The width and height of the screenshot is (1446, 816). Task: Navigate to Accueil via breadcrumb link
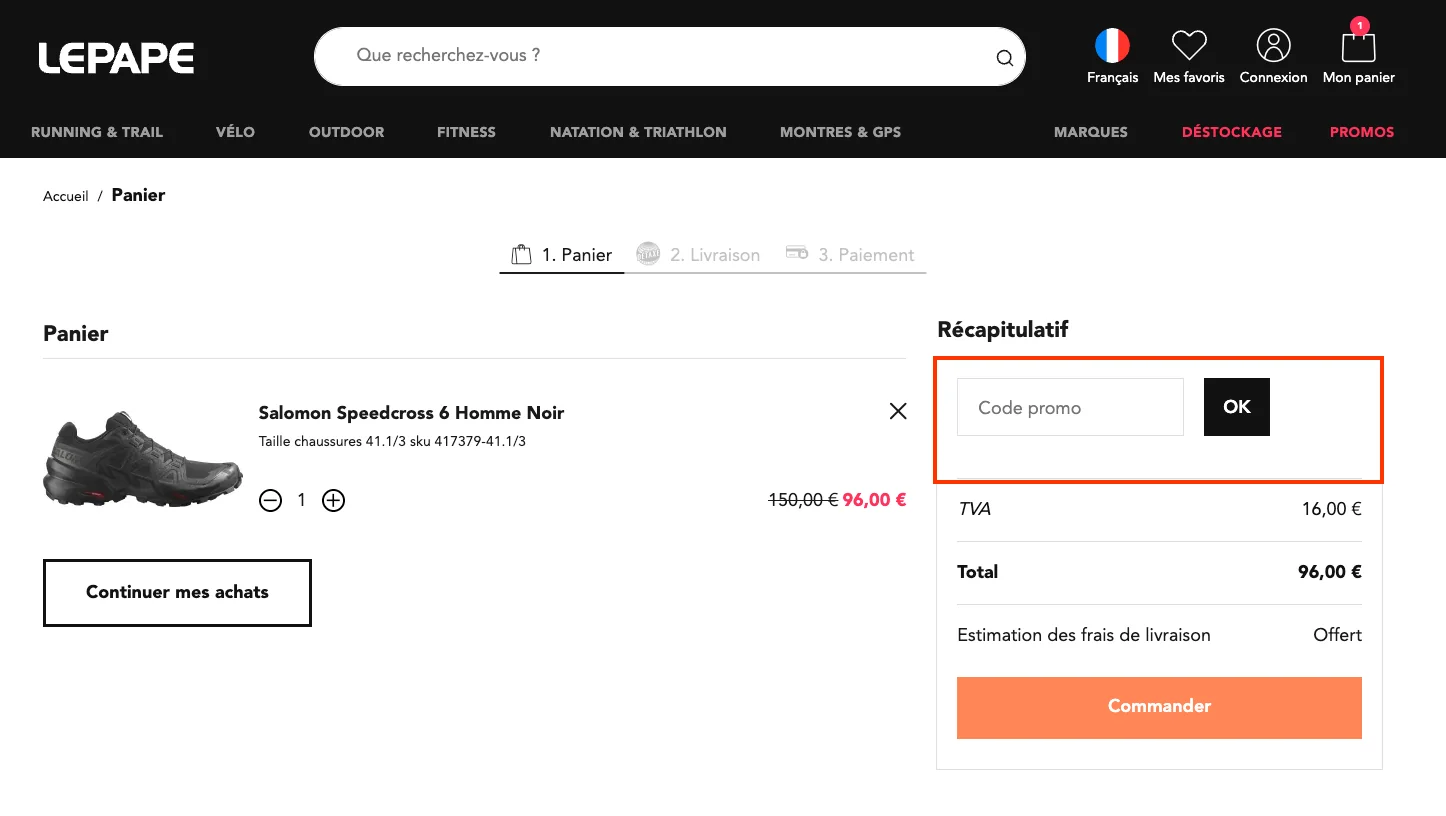65,195
